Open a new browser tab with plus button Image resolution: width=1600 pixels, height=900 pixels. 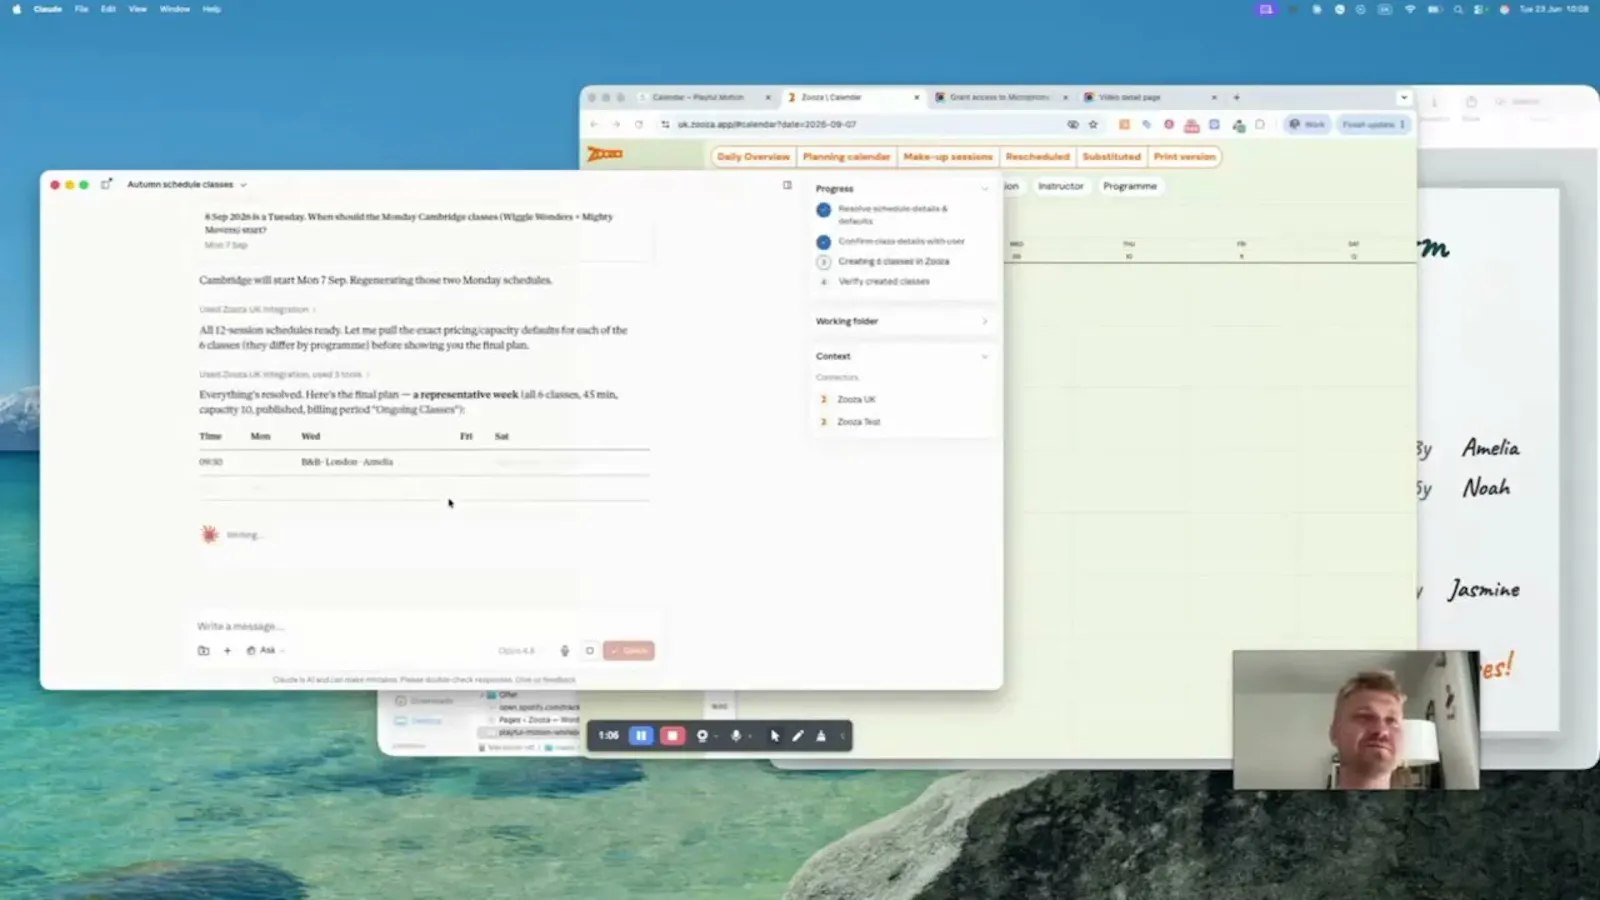coord(1237,97)
